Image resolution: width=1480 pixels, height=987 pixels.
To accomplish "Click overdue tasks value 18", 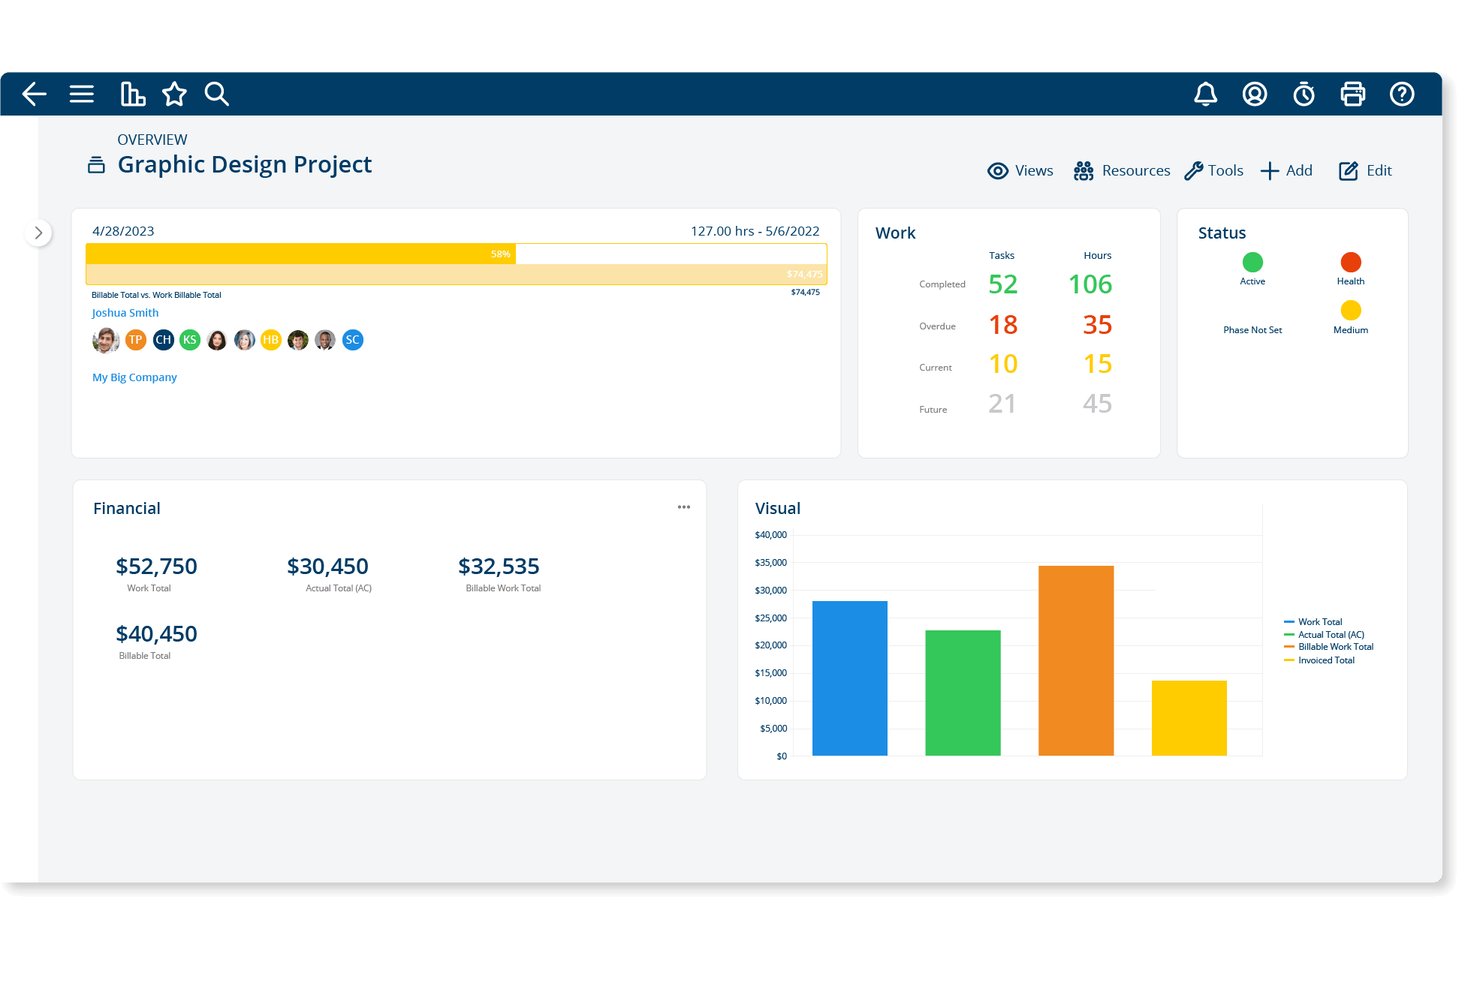I will coord(1003,325).
